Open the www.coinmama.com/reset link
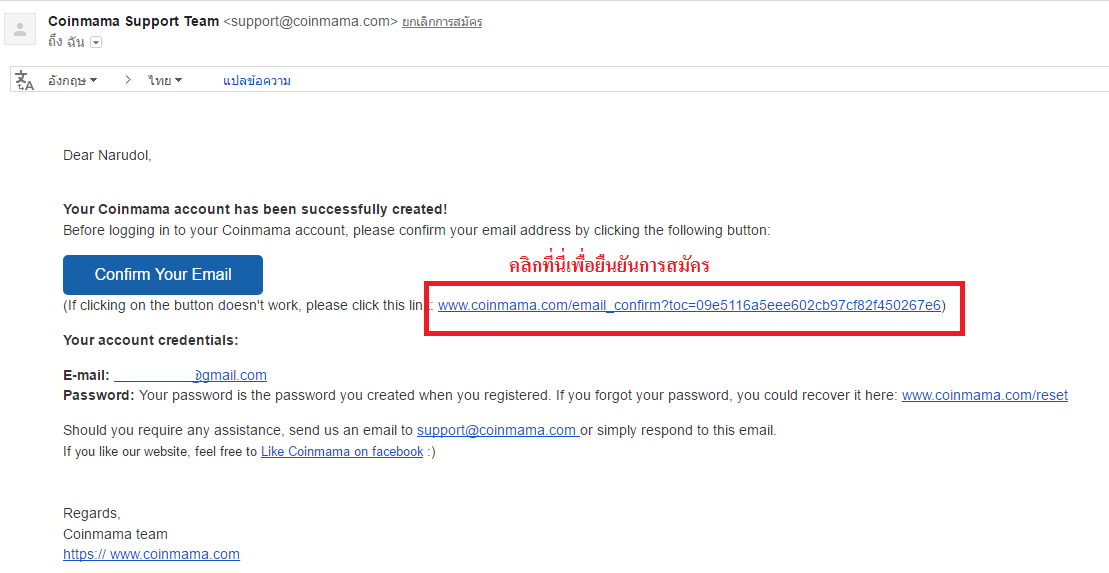The width and height of the screenshot is (1109, 573). coord(985,395)
